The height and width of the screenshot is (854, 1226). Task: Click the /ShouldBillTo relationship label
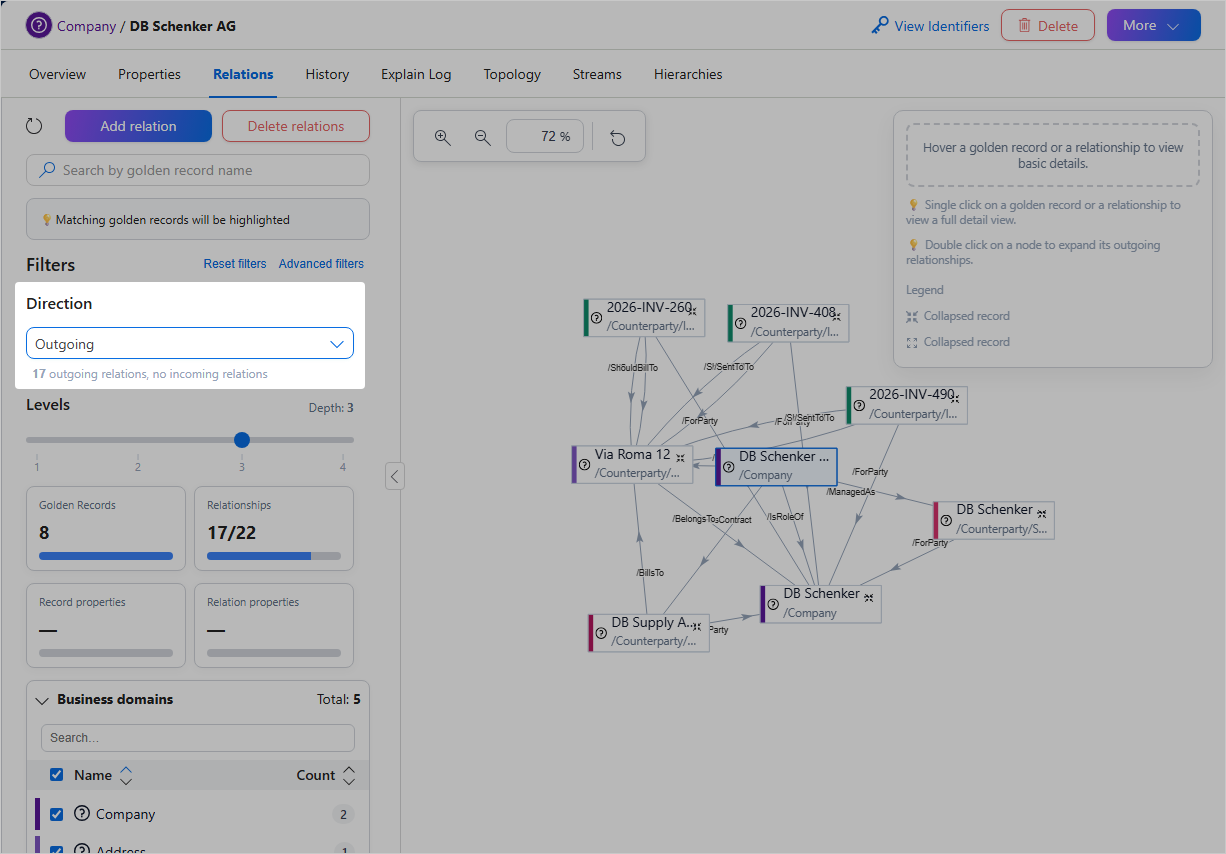coord(633,368)
